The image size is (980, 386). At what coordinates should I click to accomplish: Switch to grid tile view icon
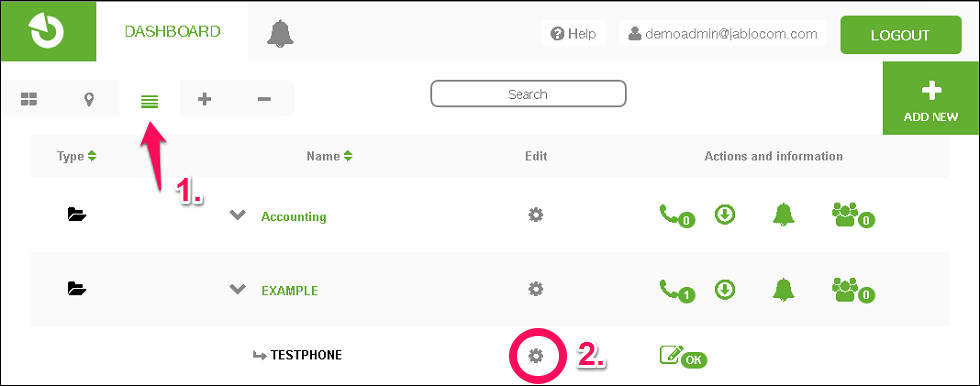point(29,99)
